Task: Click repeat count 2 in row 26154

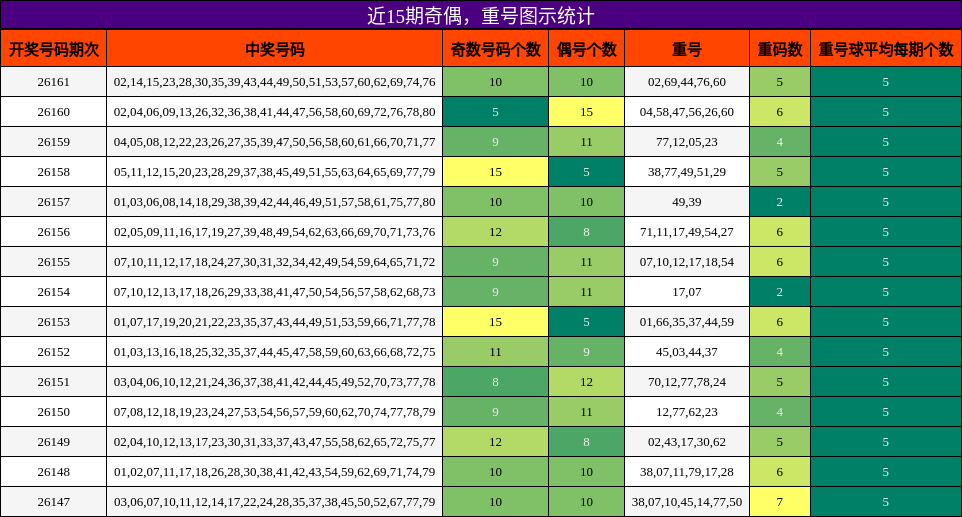Action: (x=779, y=292)
